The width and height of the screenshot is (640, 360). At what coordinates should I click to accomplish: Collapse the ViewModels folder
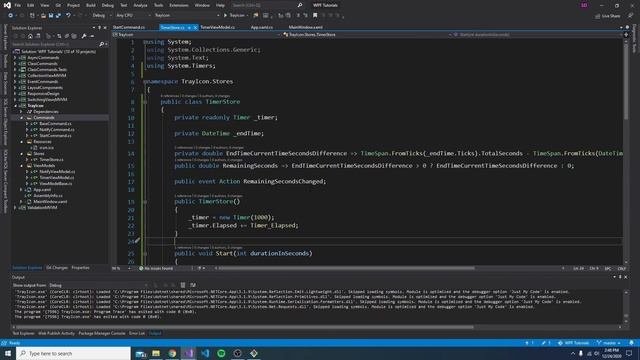pyautogui.click(x=22, y=166)
